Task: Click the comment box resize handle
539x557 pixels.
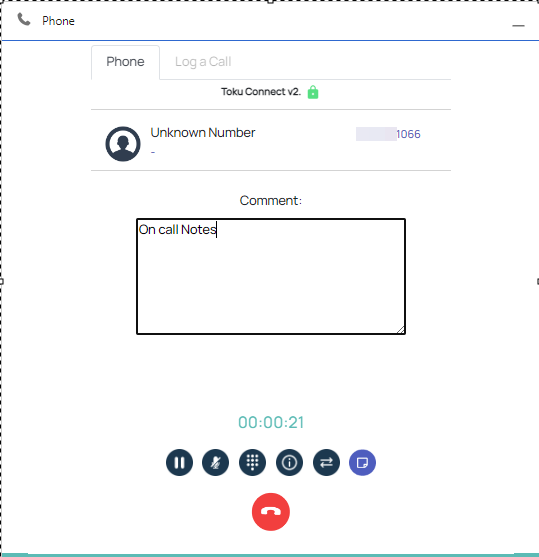Action: 401,330
